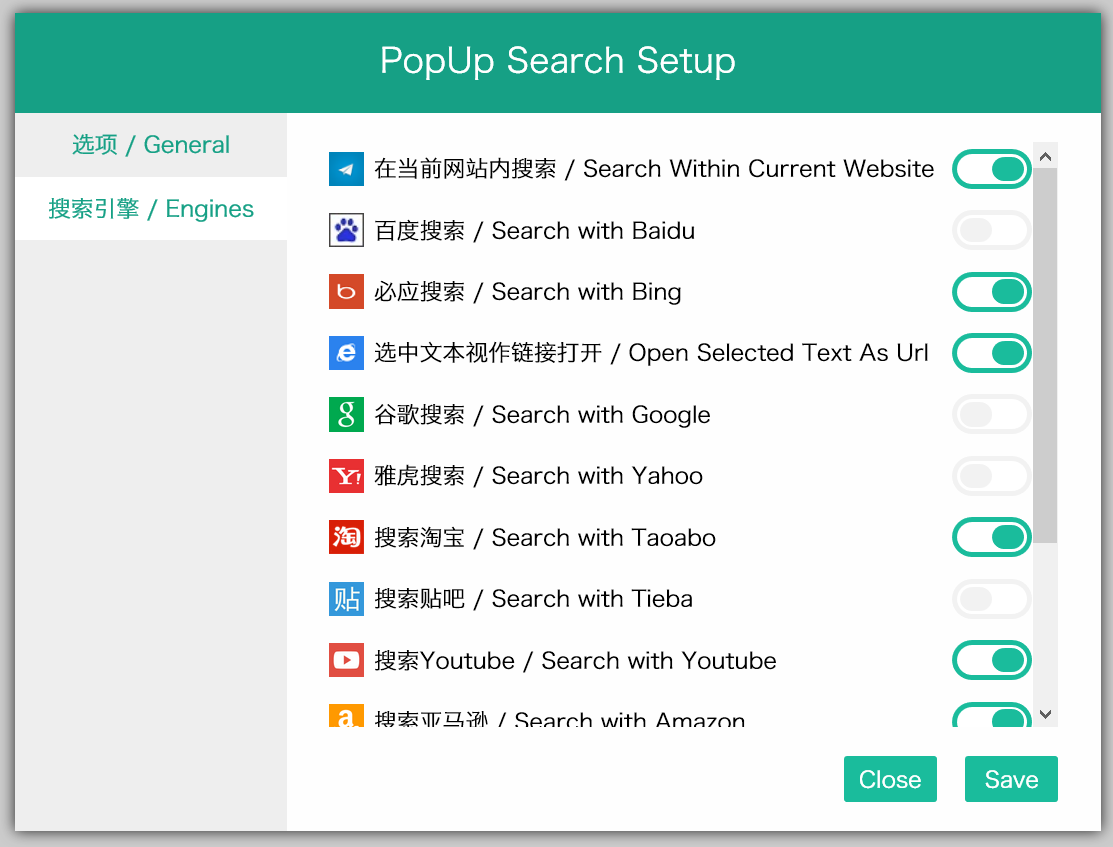
Task: Click the green Google icon
Action: point(346,415)
